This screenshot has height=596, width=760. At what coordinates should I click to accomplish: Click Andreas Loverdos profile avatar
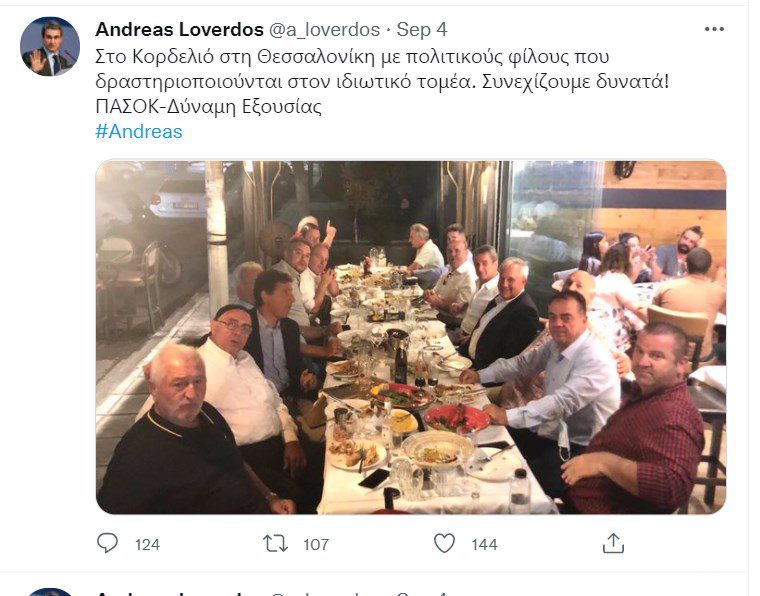click(49, 47)
